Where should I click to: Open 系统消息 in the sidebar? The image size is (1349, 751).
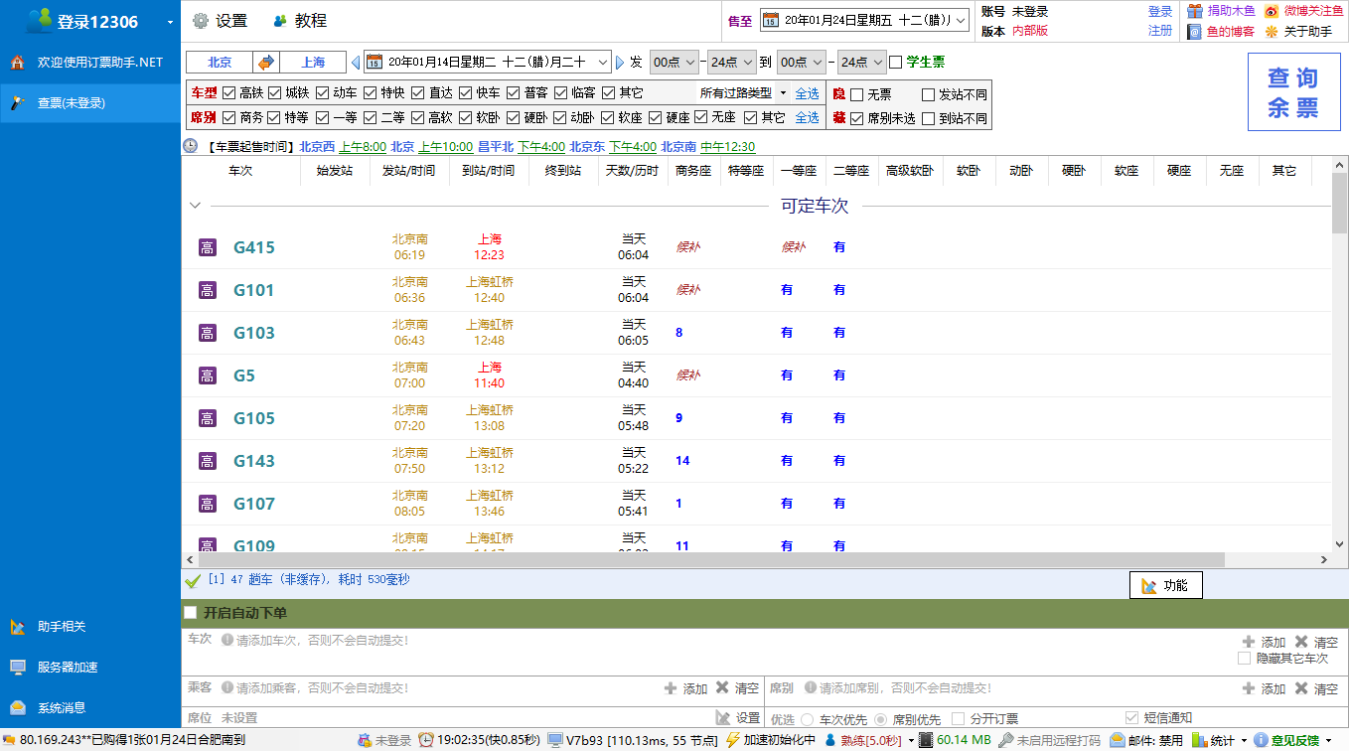click(90, 708)
